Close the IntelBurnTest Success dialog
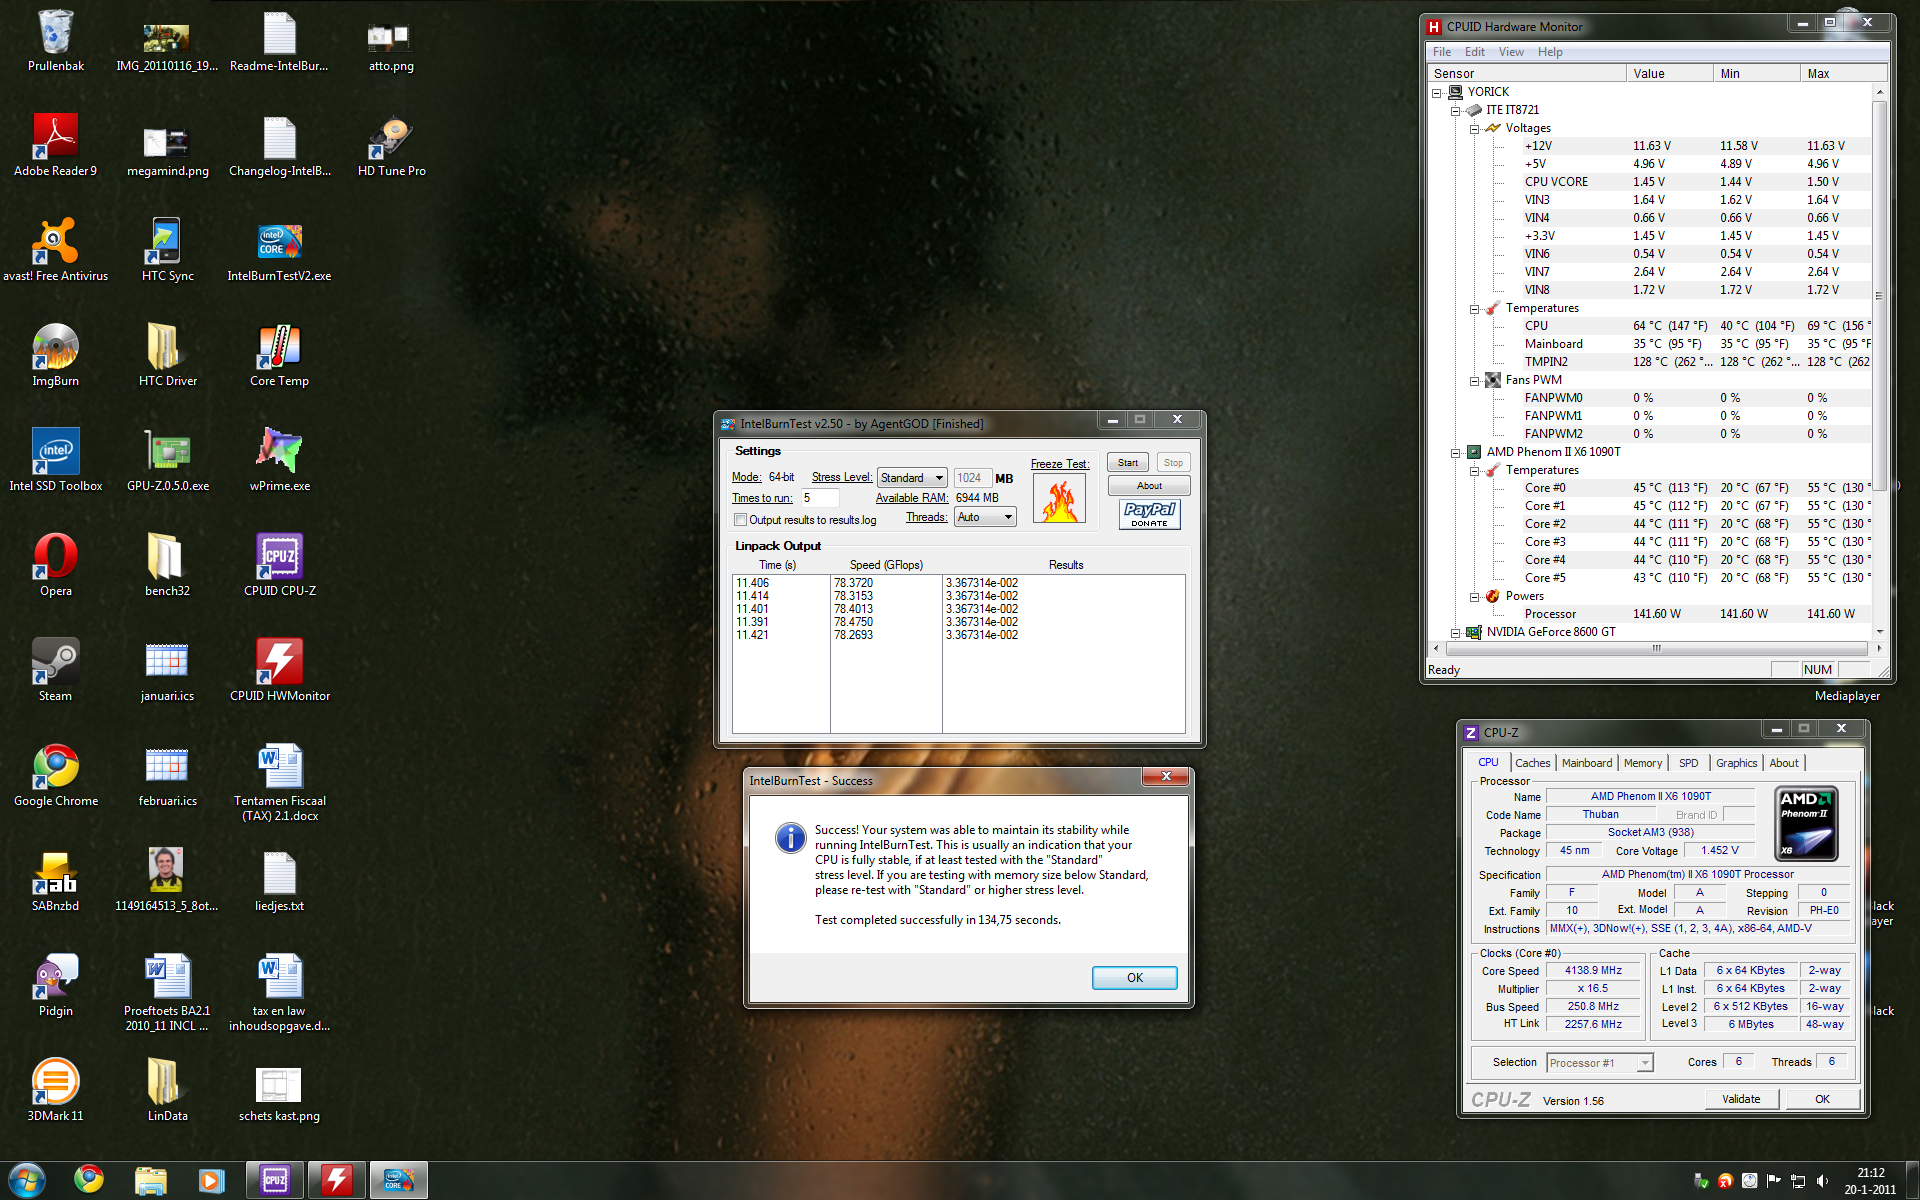Screen dimensions: 1920x1200 pyautogui.click(x=1165, y=777)
